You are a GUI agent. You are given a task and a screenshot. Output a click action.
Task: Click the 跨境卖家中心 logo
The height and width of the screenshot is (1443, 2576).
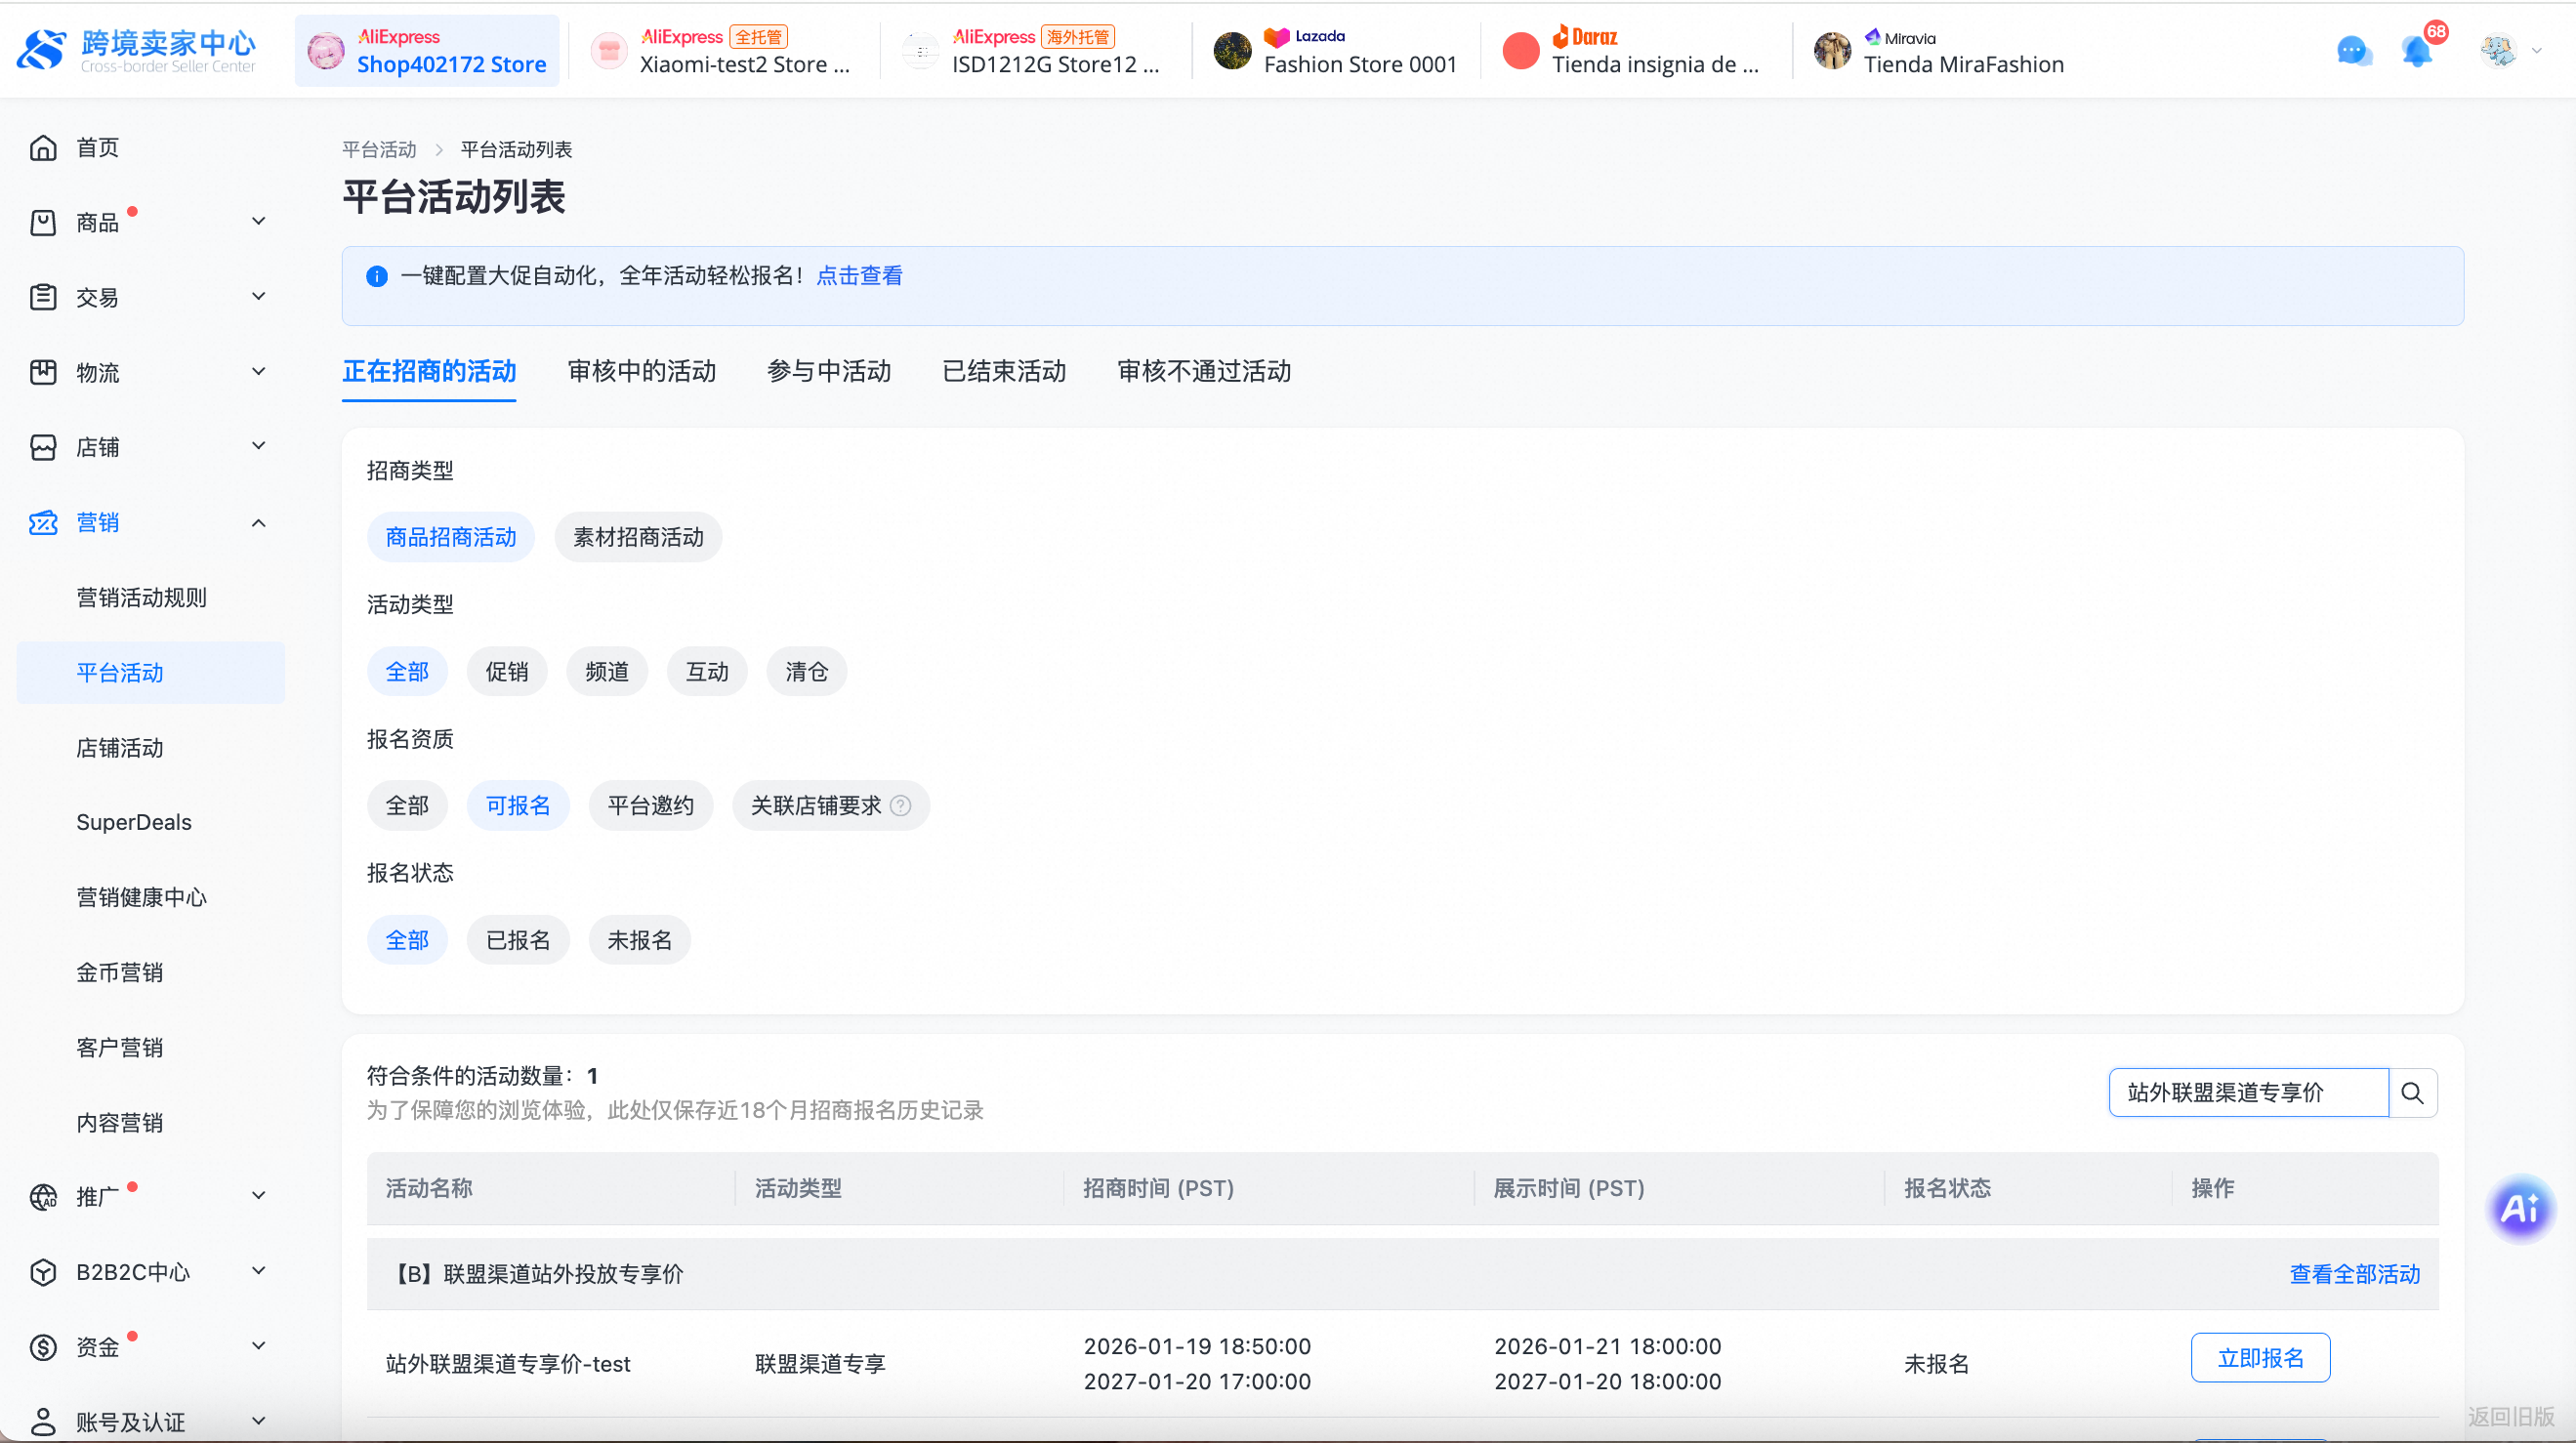[138, 50]
